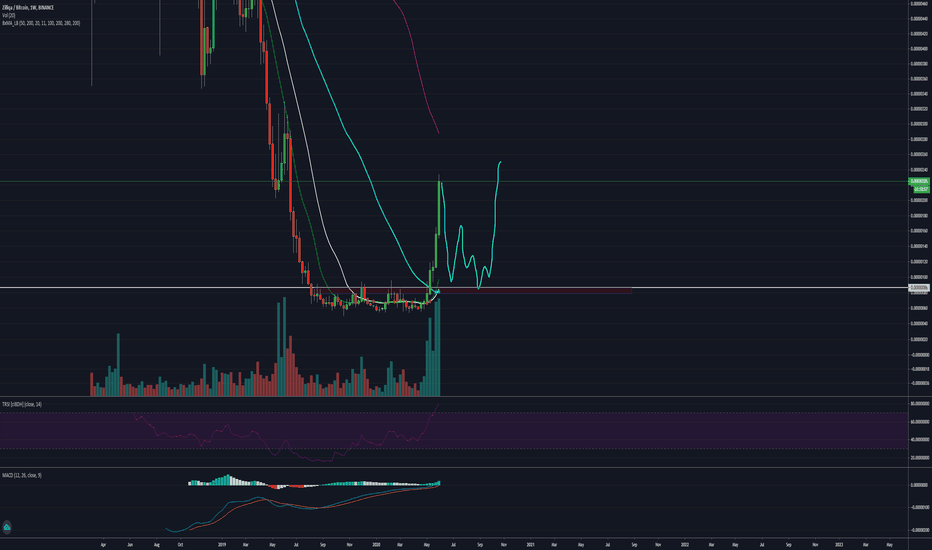Click the green current price label
932x550 pixels.
click(920, 181)
